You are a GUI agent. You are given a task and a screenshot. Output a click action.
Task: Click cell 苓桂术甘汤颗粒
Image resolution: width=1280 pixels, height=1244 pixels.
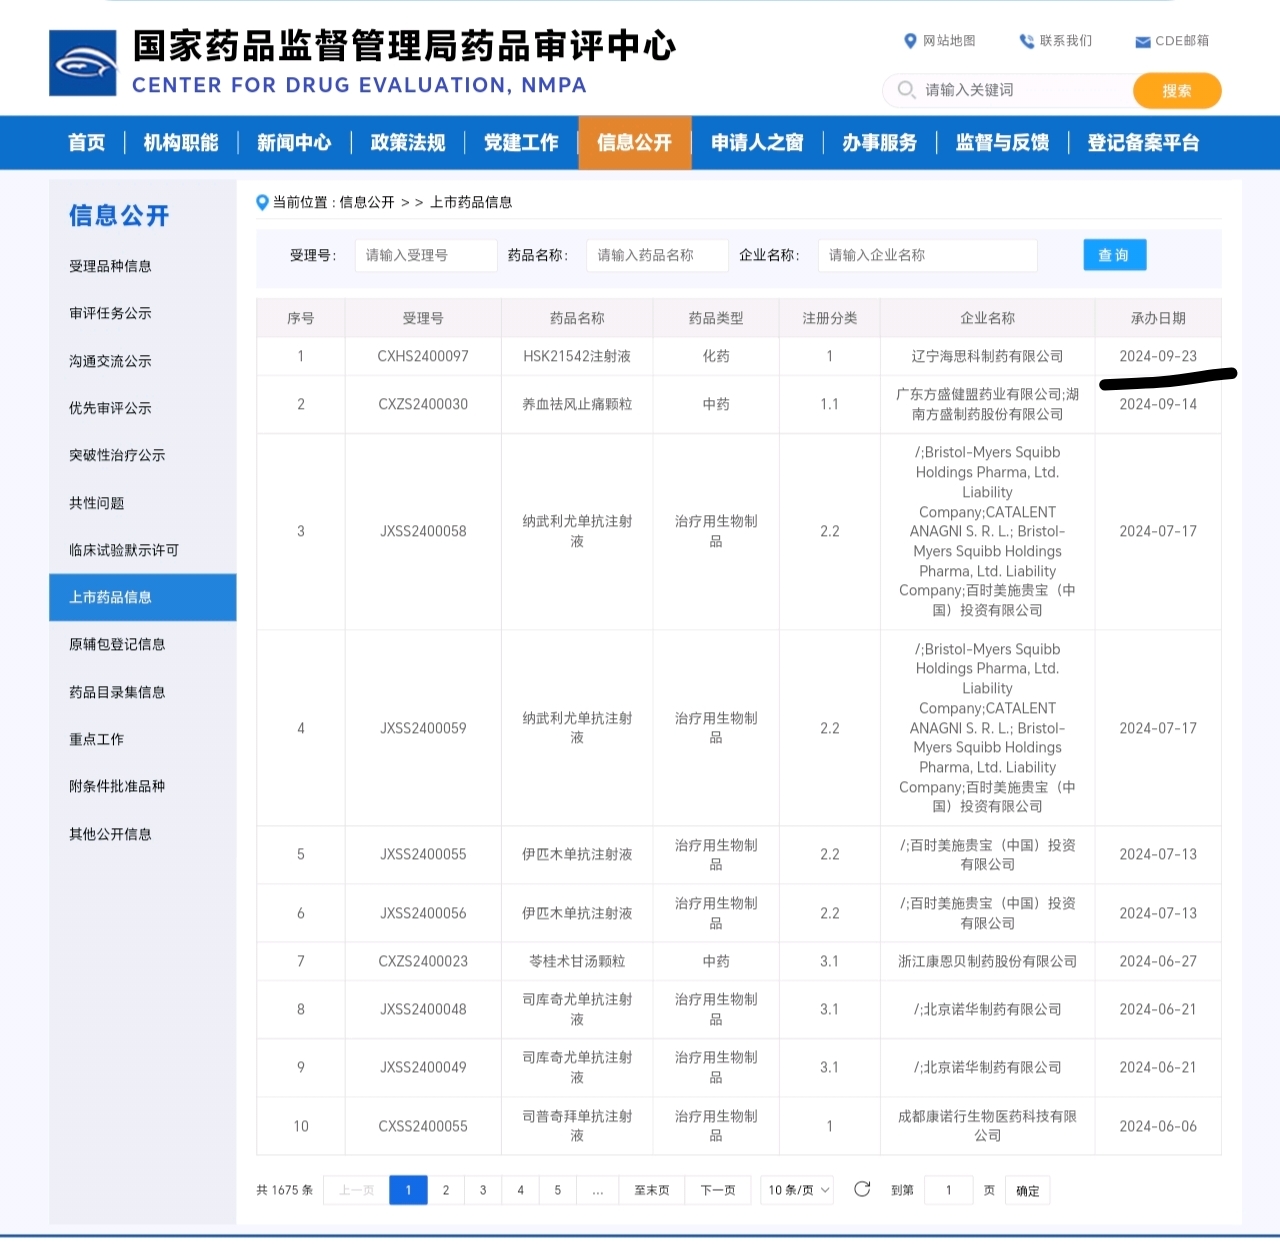577,961
